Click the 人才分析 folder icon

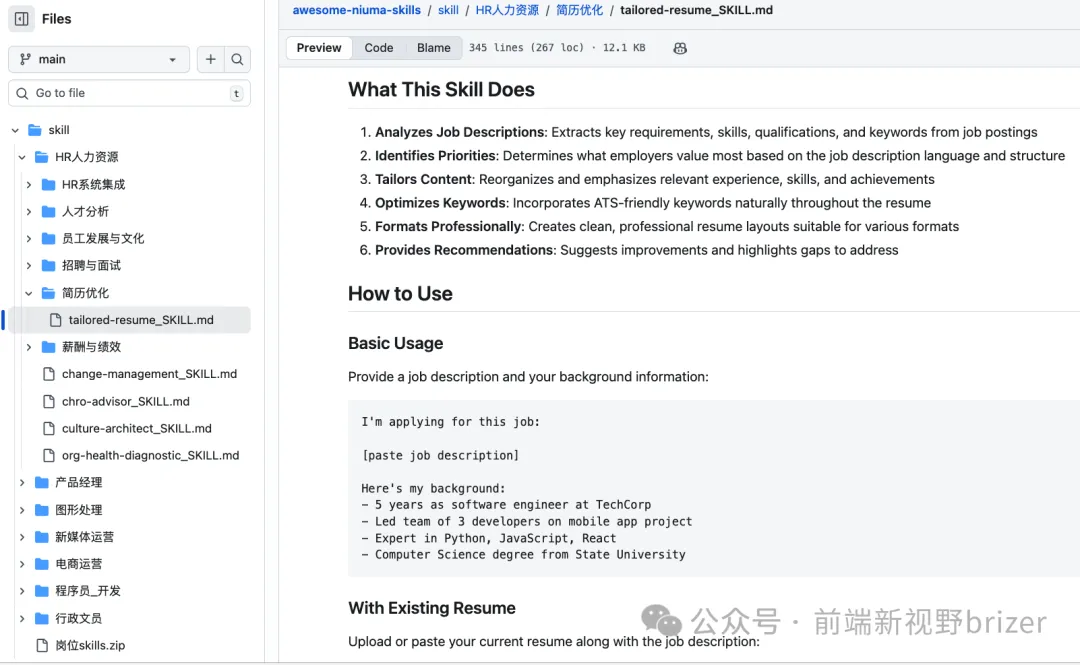tap(49, 212)
